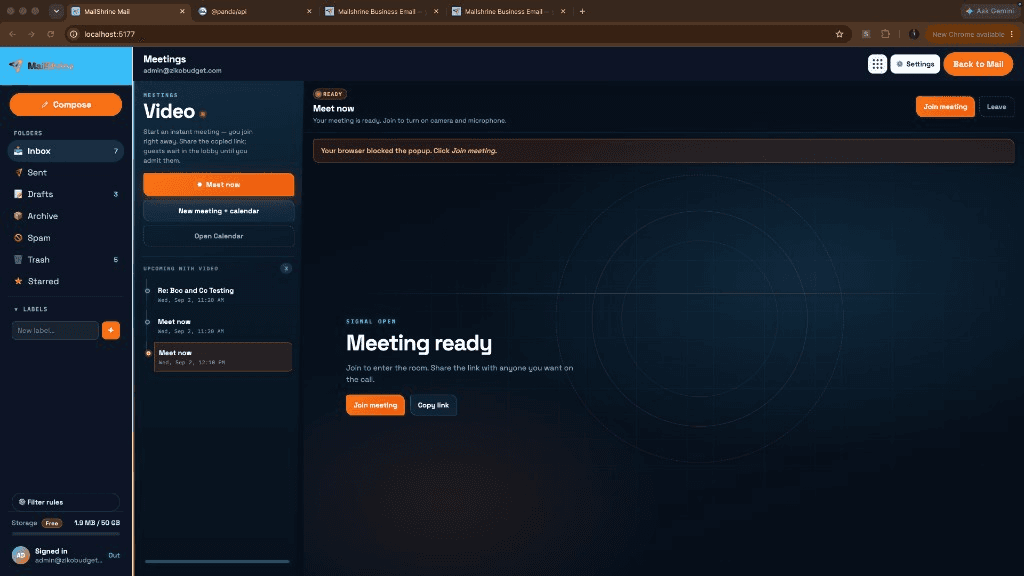Click the storage usage progress bar
Viewport: 1024px width, 576px height.
65,534
